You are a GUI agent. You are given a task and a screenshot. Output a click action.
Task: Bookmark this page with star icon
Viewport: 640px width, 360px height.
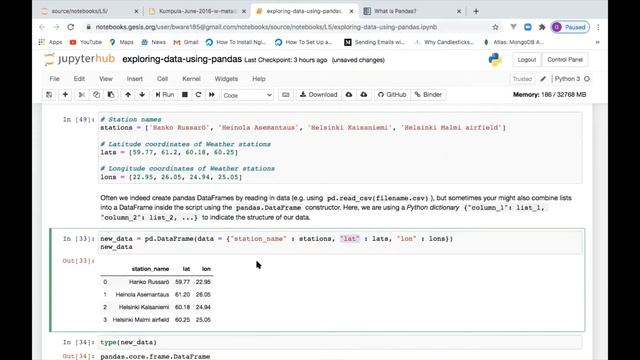coord(495,27)
